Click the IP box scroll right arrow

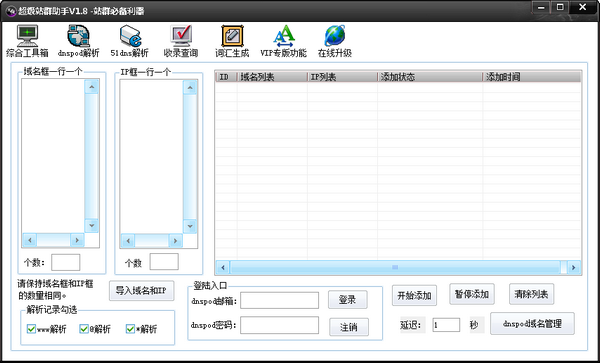coord(175,241)
